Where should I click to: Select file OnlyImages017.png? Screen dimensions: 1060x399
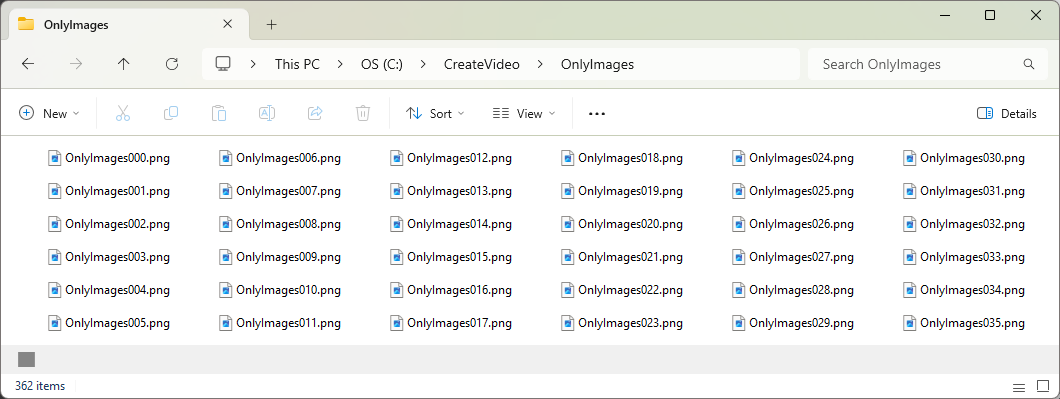pyautogui.click(x=451, y=323)
